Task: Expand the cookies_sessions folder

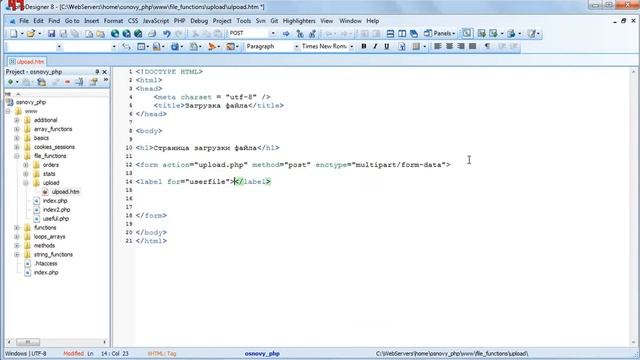Action: pyautogui.click(x=17, y=147)
